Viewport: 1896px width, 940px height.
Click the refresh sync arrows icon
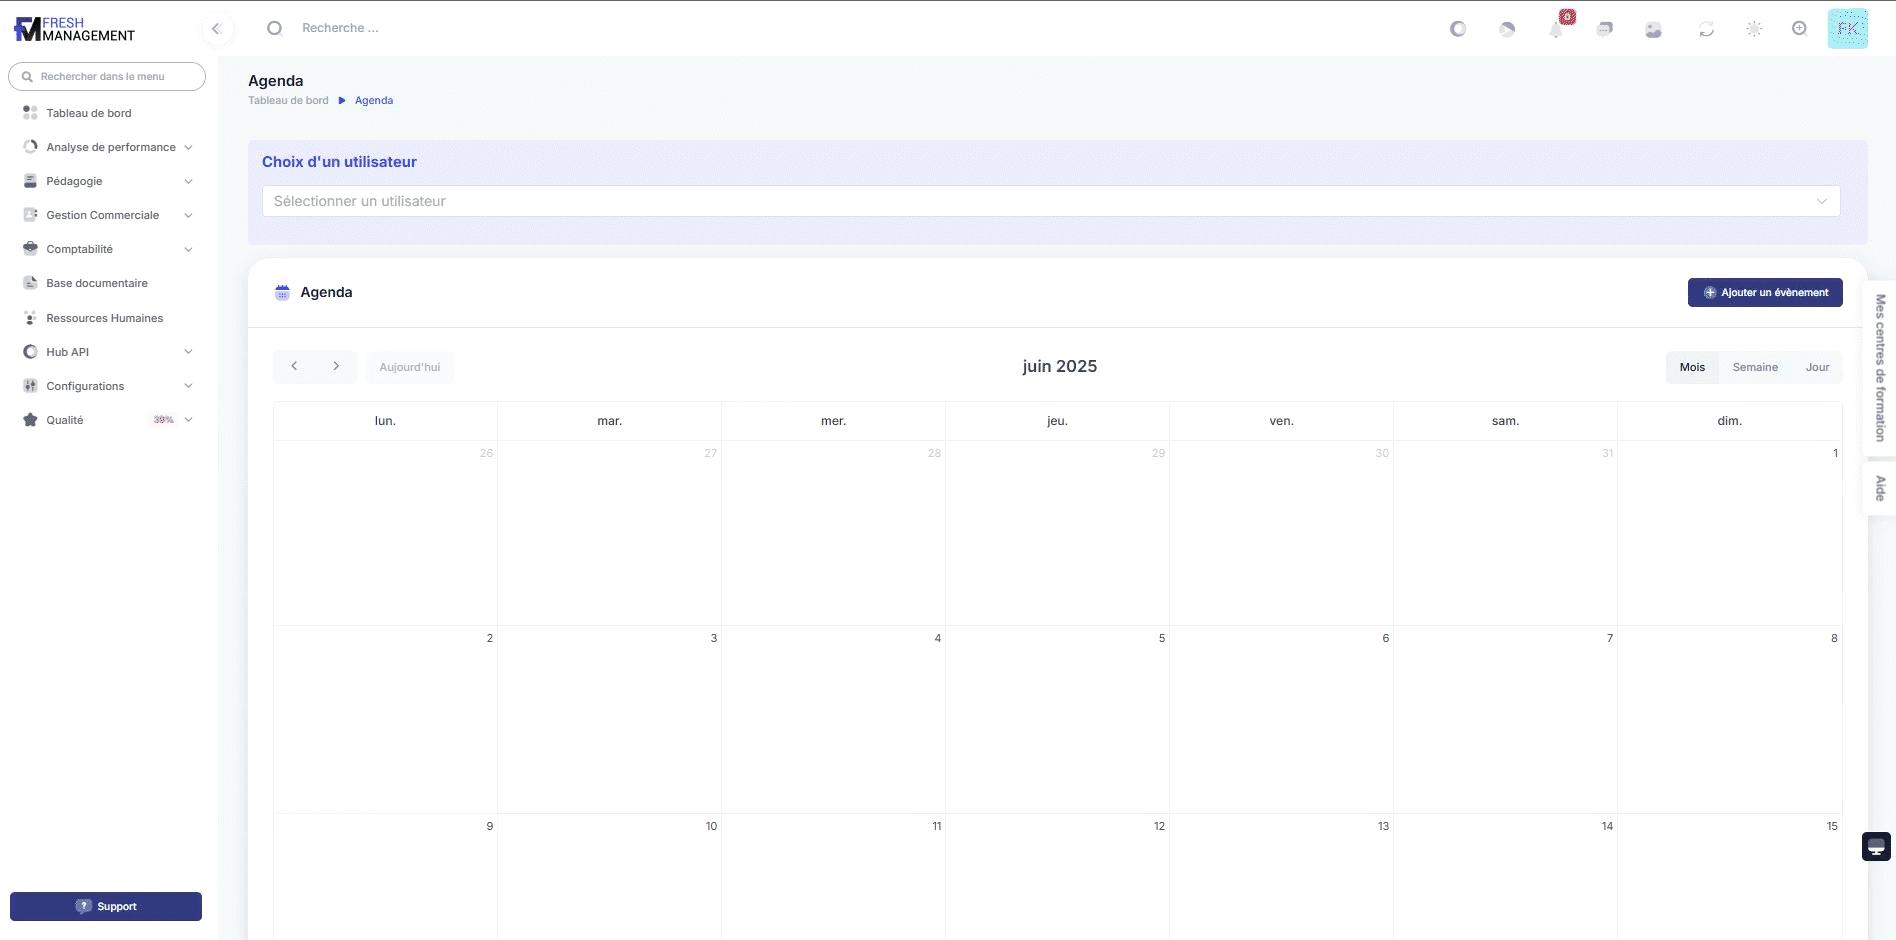click(x=1706, y=30)
